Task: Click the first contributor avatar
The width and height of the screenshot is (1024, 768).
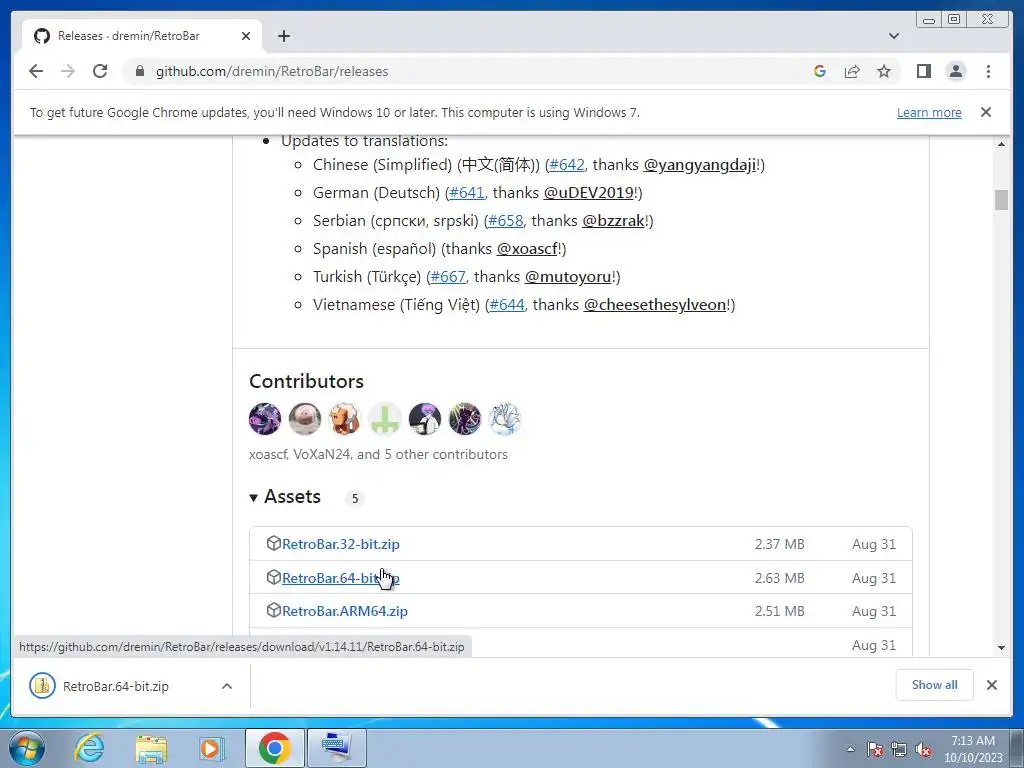Action: click(265, 419)
